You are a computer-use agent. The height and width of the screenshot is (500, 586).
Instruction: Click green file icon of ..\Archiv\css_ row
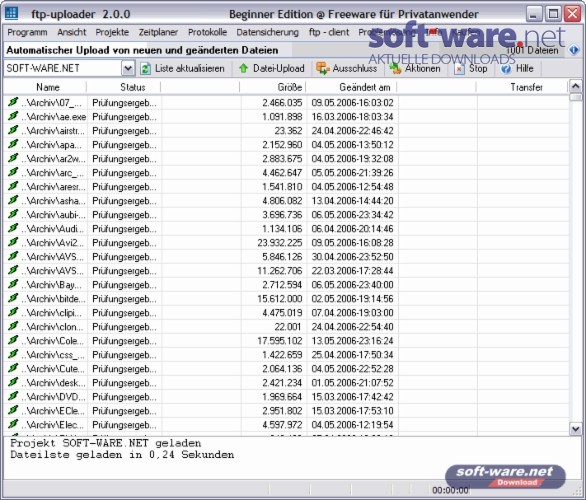point(13,354)
